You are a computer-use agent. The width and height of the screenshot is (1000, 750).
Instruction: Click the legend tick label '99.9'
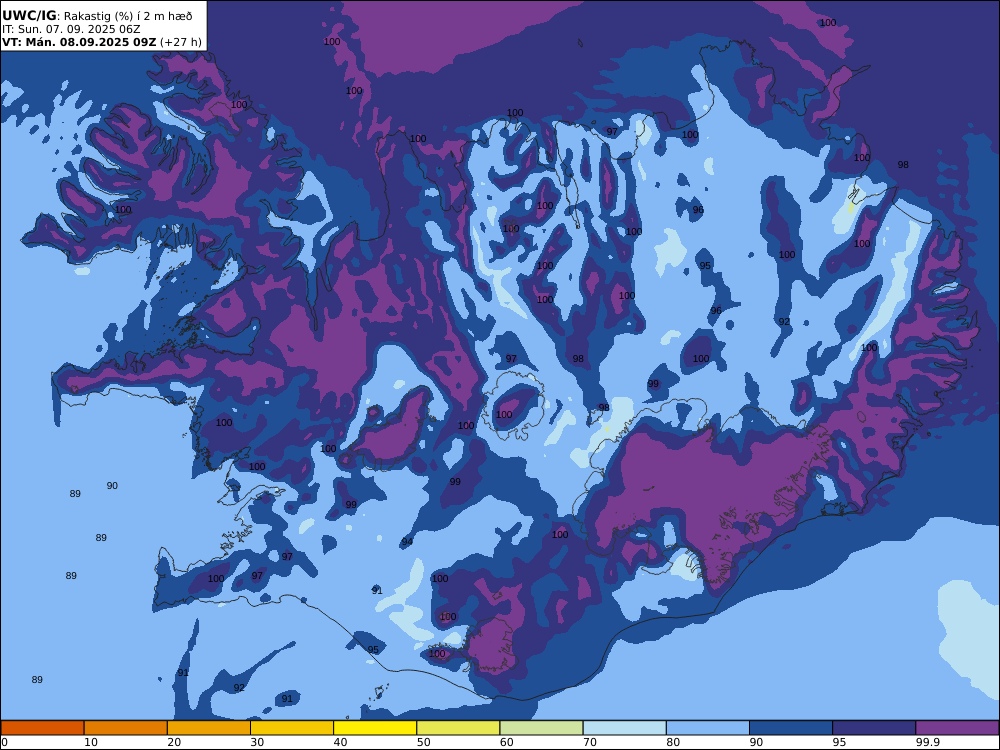(x=927, y=742)
